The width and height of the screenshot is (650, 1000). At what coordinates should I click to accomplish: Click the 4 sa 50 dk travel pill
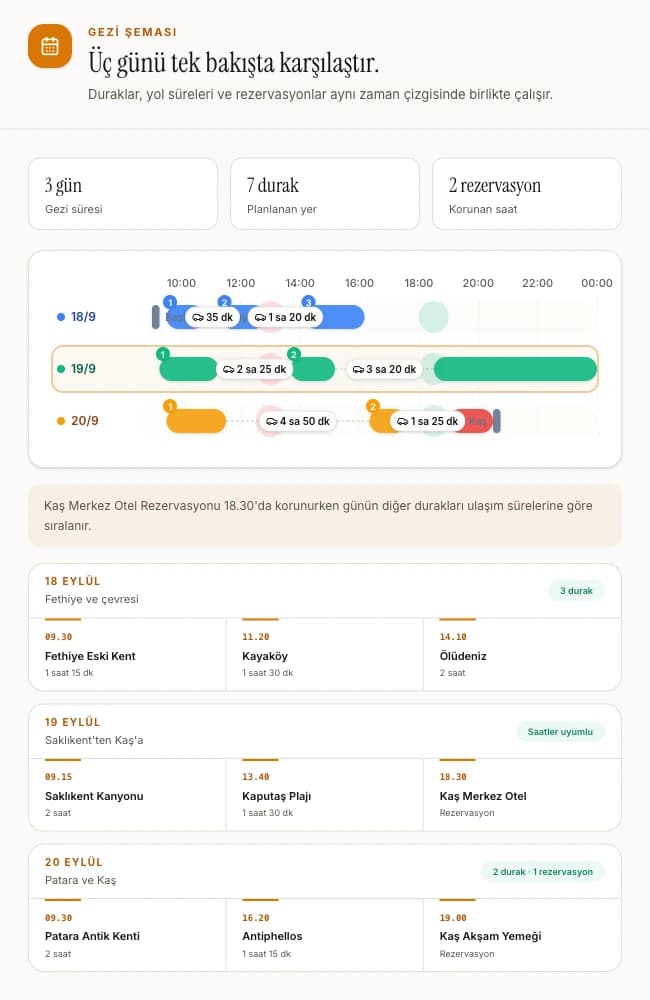tap(298, 421)
